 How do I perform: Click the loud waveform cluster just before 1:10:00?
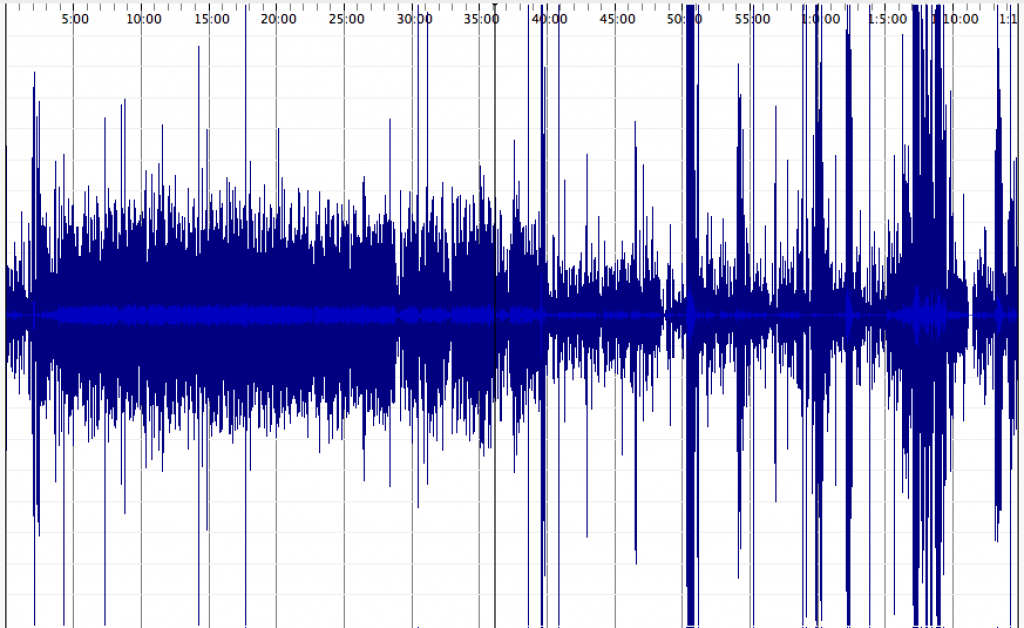[927, 313]
